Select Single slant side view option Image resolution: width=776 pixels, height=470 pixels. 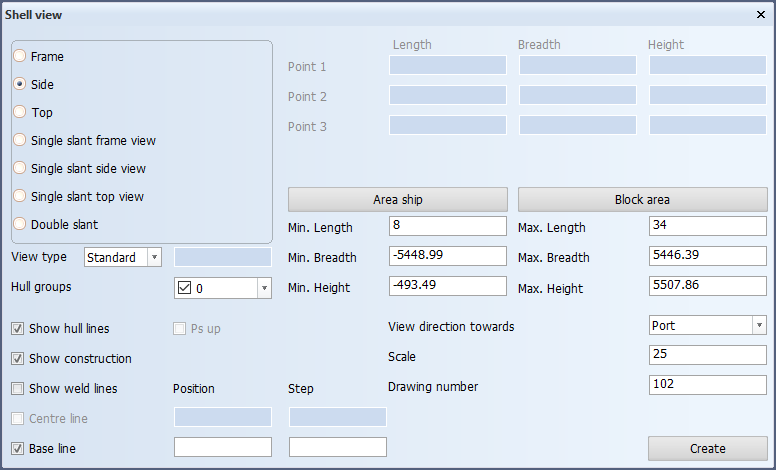coord(20,169)
